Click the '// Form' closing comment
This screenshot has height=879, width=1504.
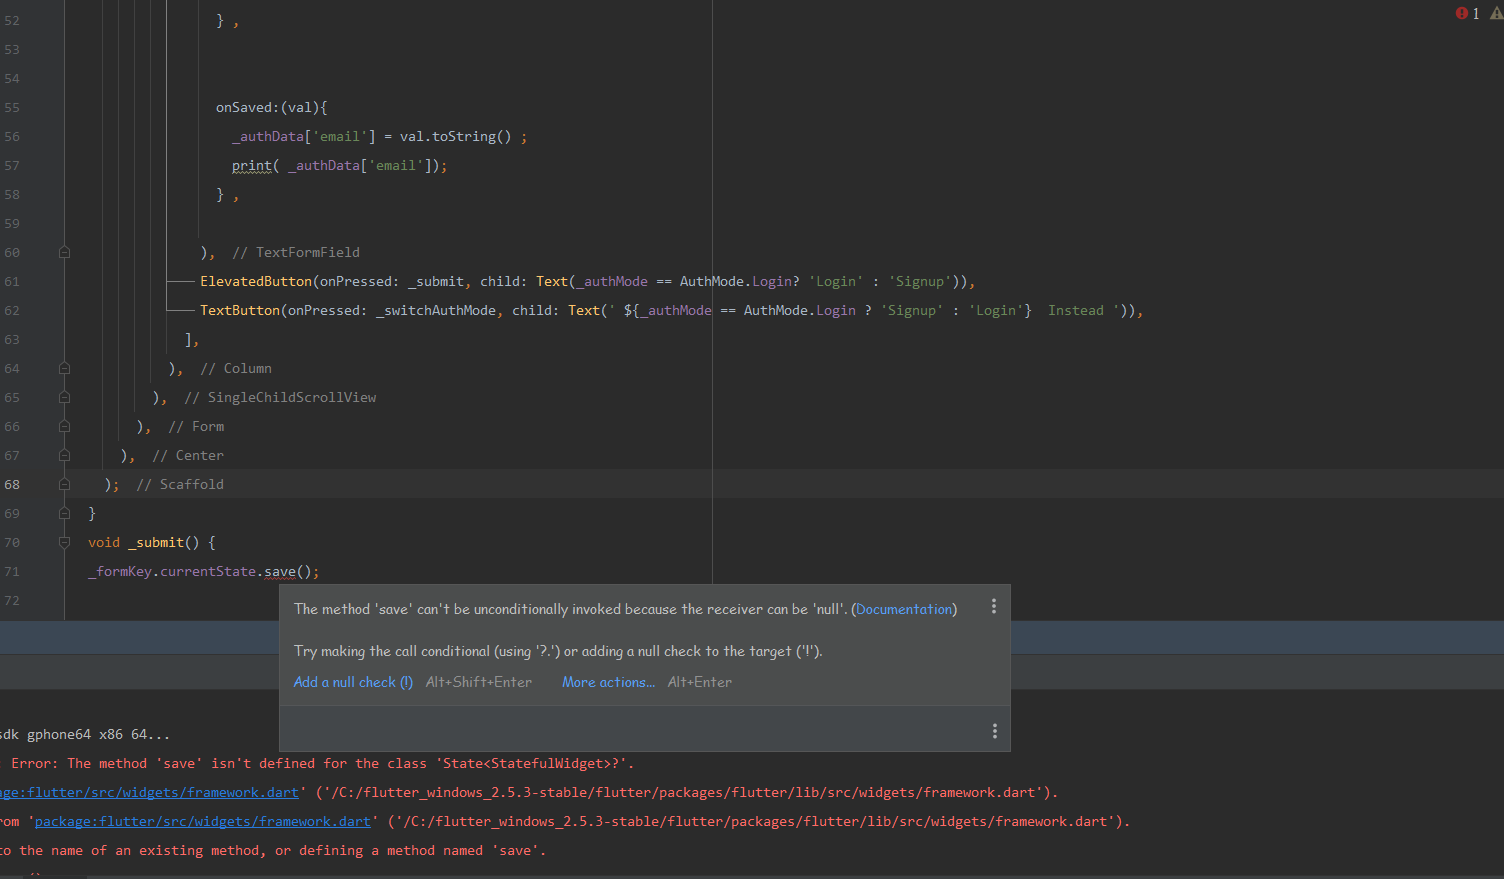pyautogui.click(x=196, y=426)
